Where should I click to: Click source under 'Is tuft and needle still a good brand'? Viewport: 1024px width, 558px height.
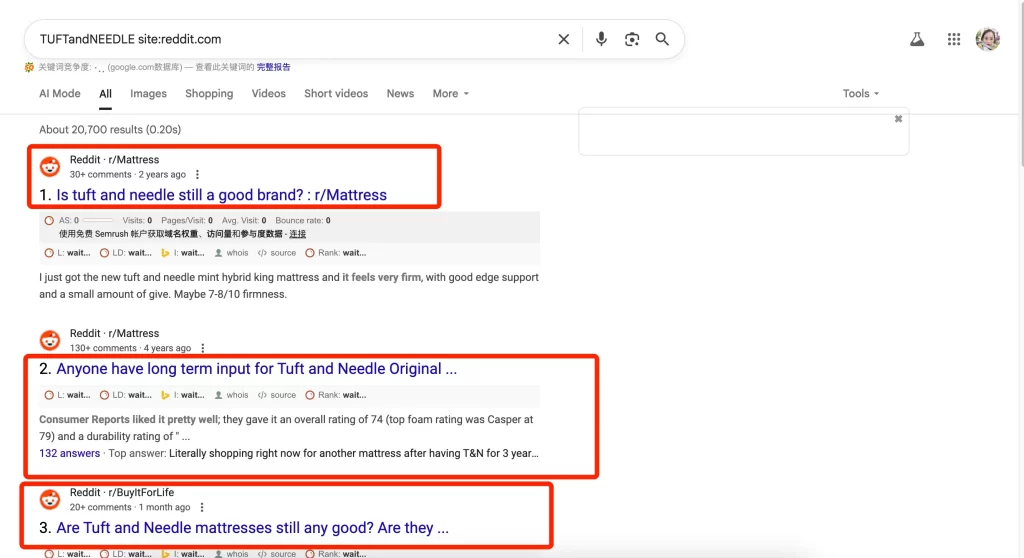[x=277, y=253]
